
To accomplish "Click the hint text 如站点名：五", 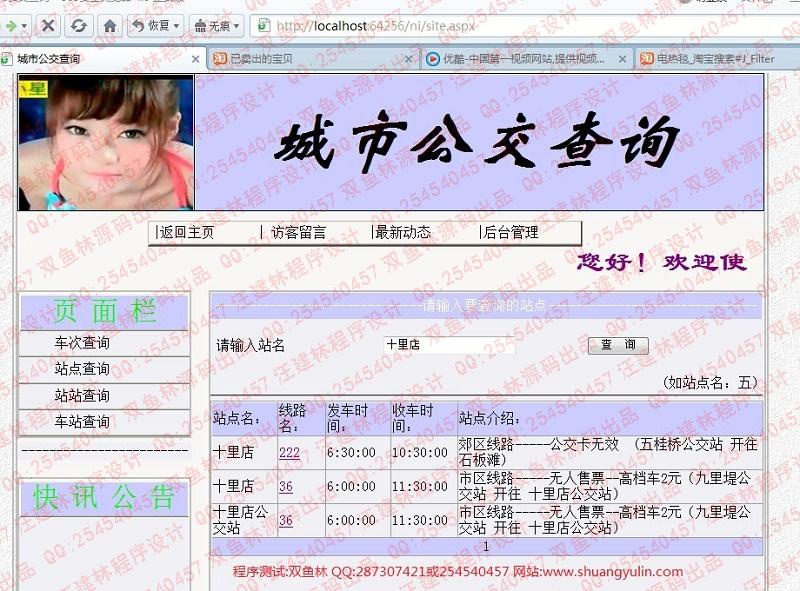I will click(x=711, y=382).
